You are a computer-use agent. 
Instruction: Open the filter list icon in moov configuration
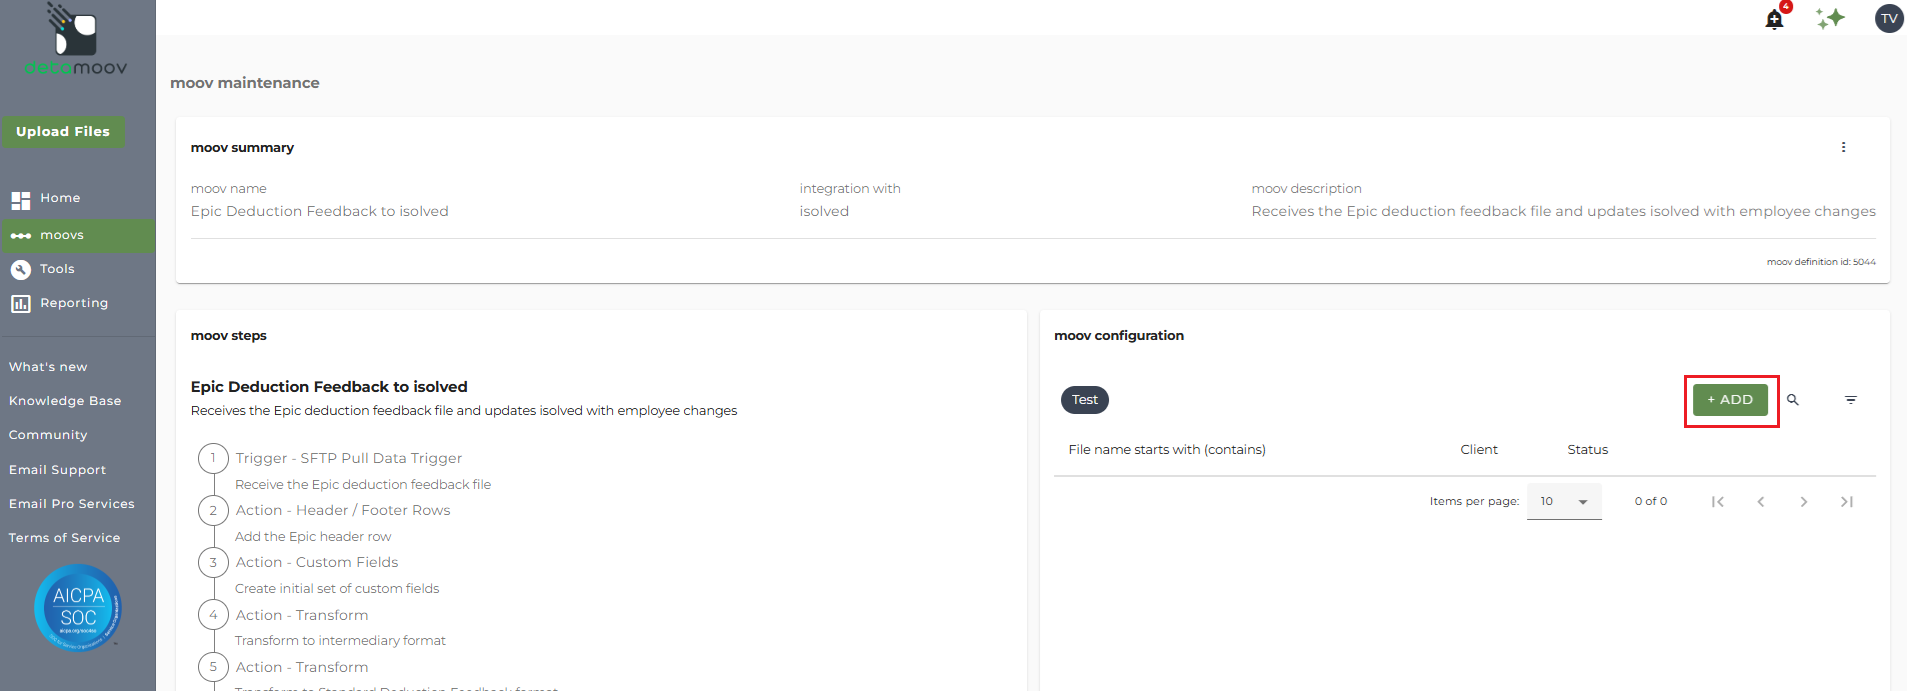(1851, 400)
